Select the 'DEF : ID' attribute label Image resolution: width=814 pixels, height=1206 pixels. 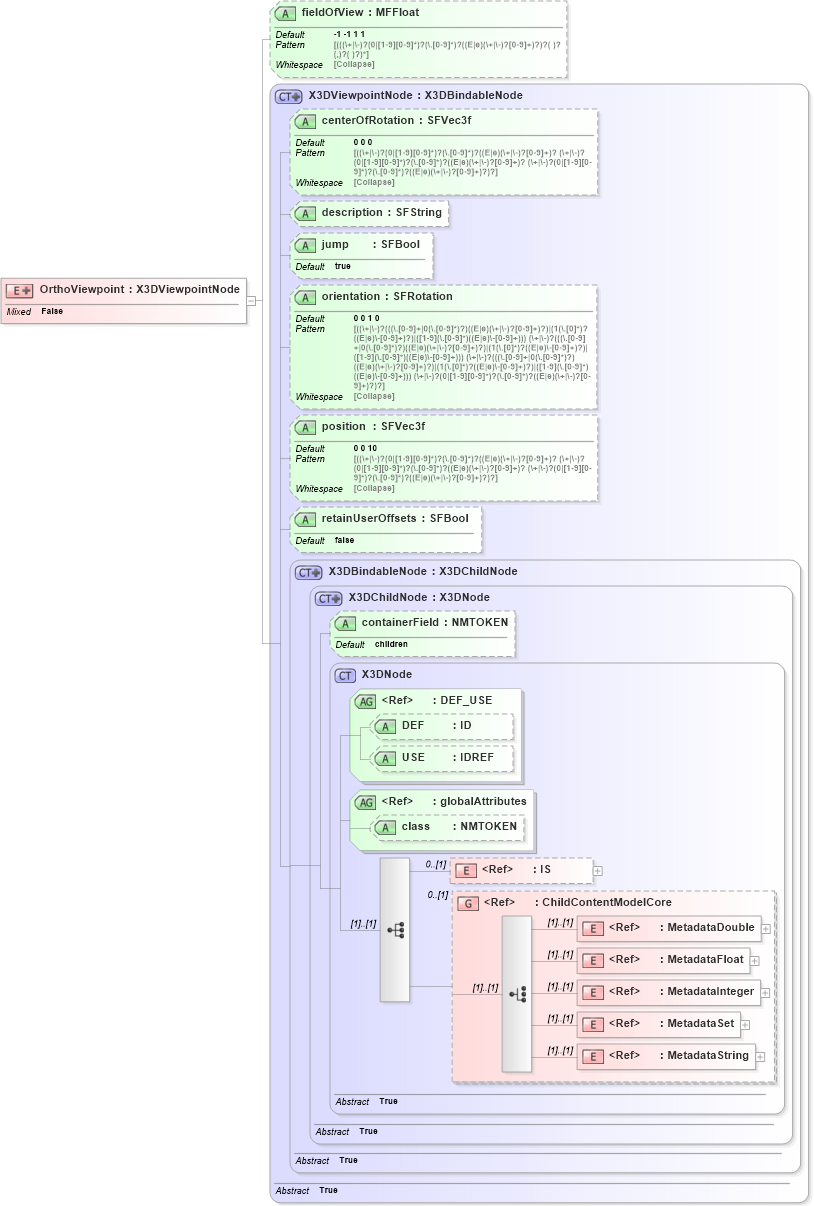coord(437,727)
